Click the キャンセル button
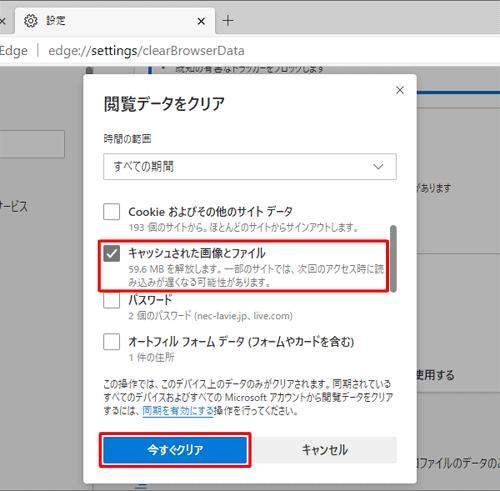Viewport: 500px width, 491px height. tap(324, 450)
